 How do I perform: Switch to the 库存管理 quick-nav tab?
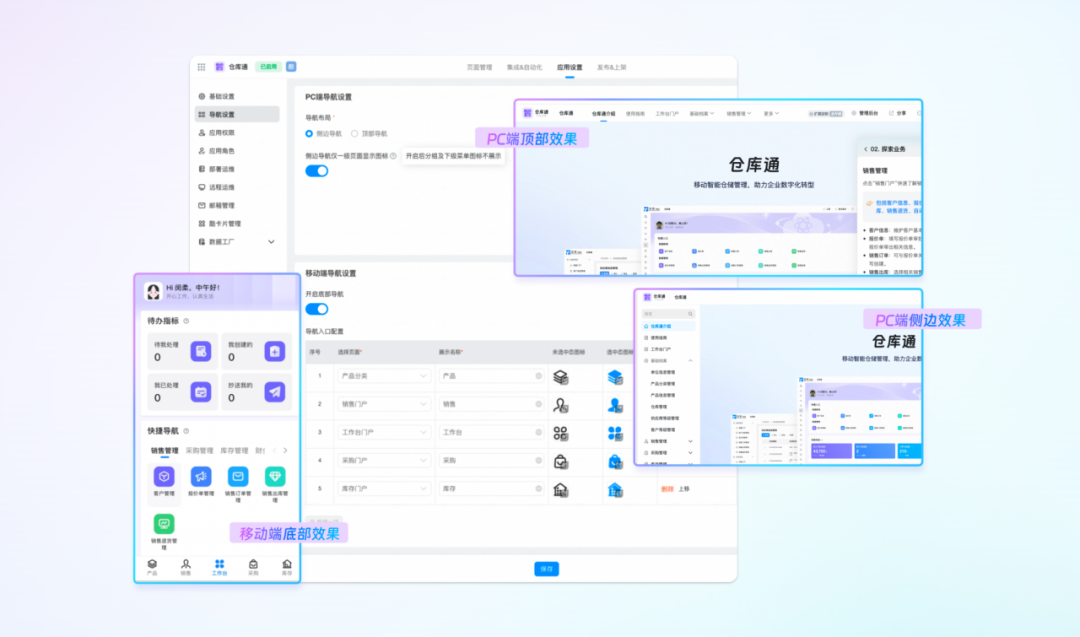pos(234,450)
